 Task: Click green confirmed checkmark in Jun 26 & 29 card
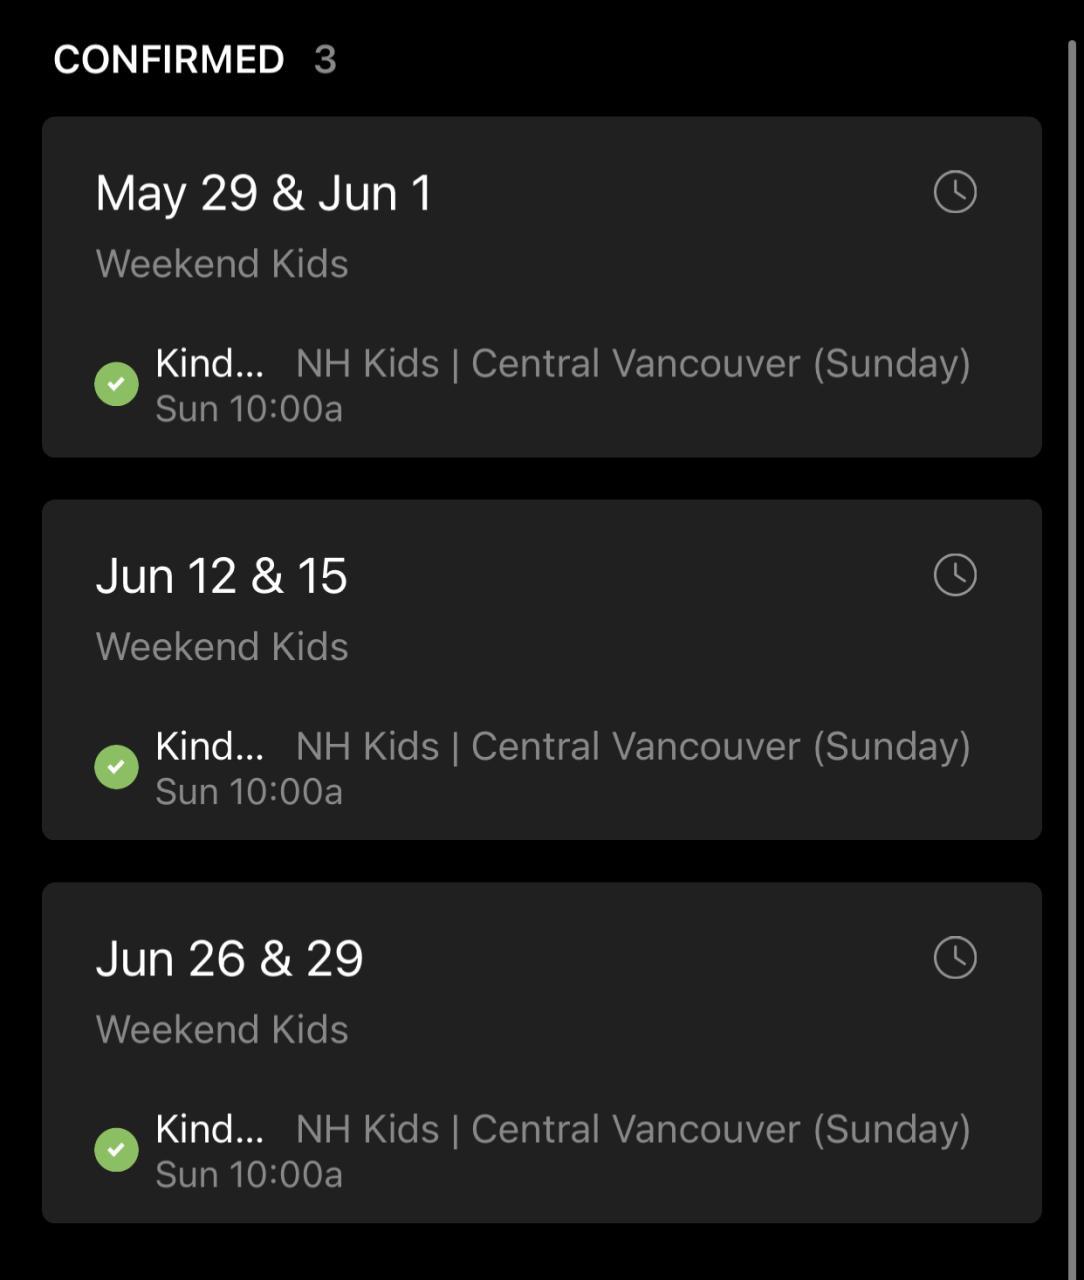point(116,1150)
